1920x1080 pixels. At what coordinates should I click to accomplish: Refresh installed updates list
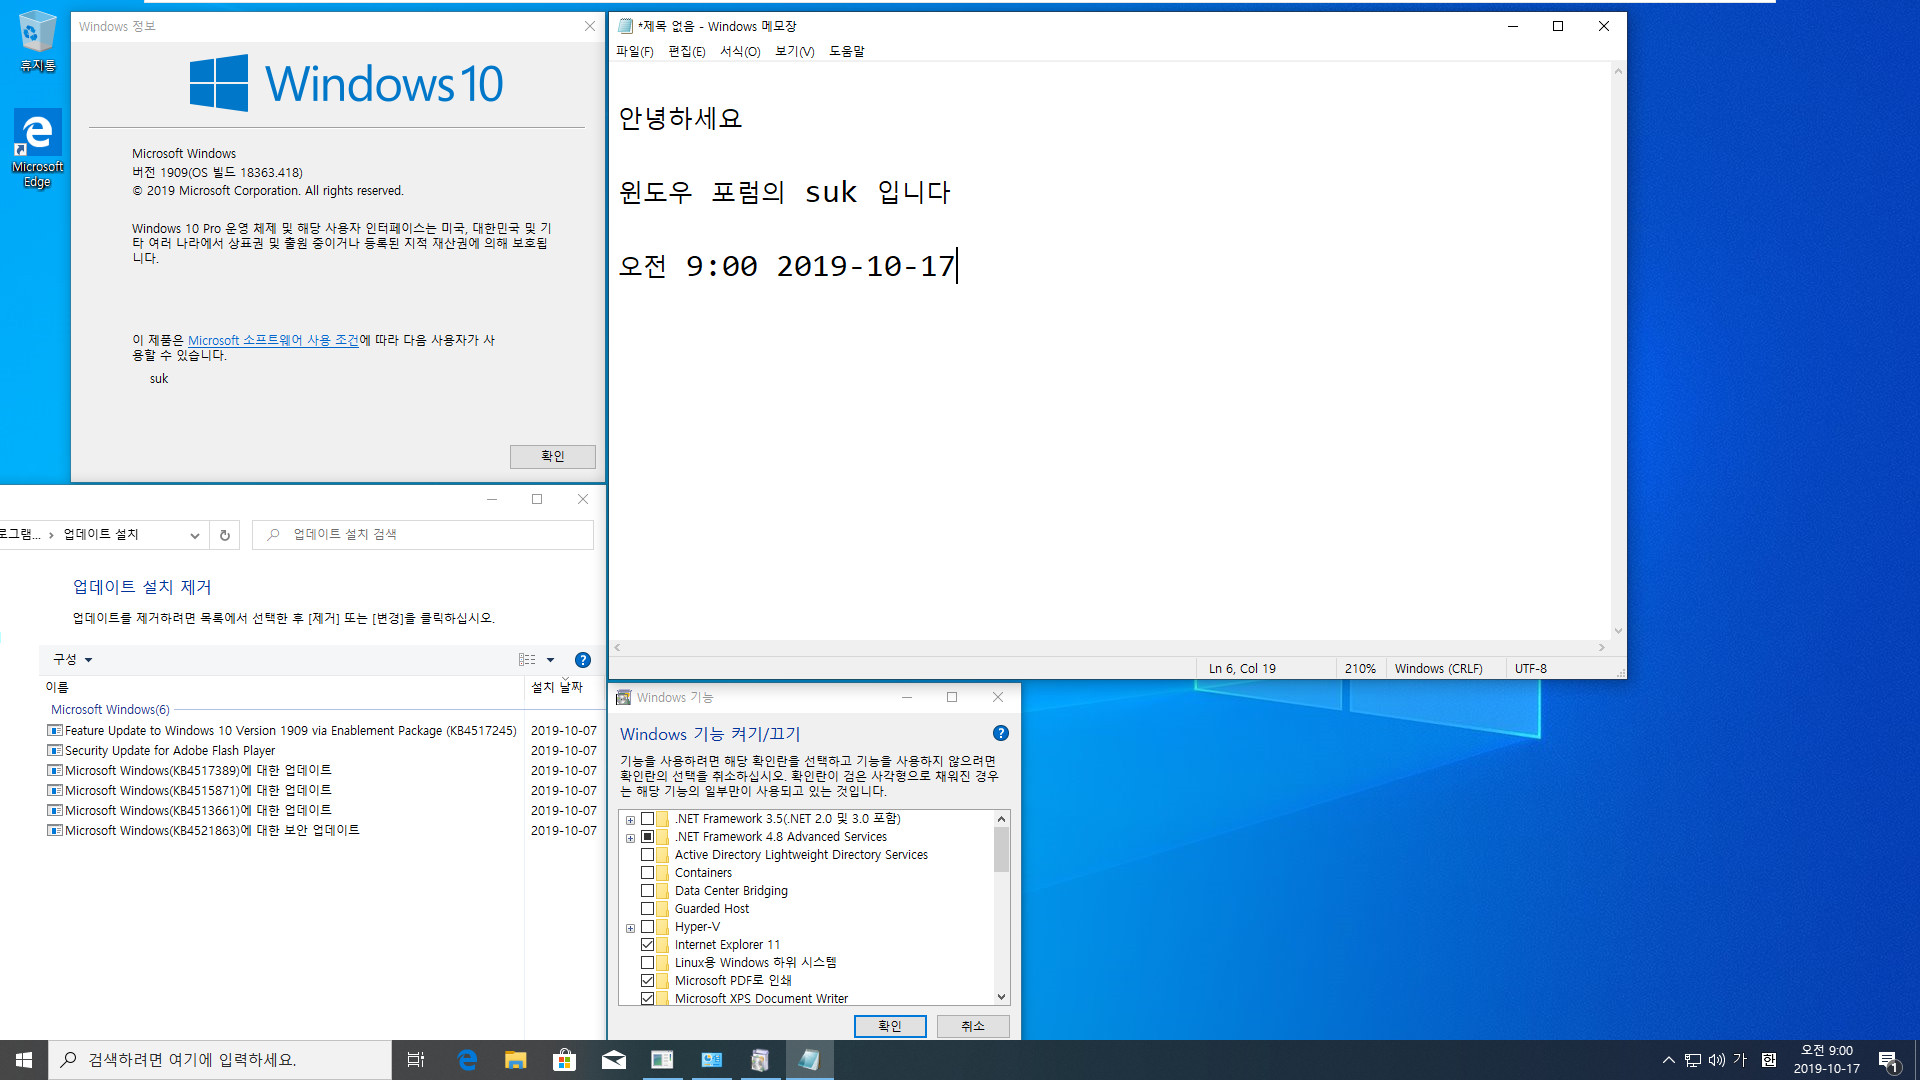coord(225,535)
